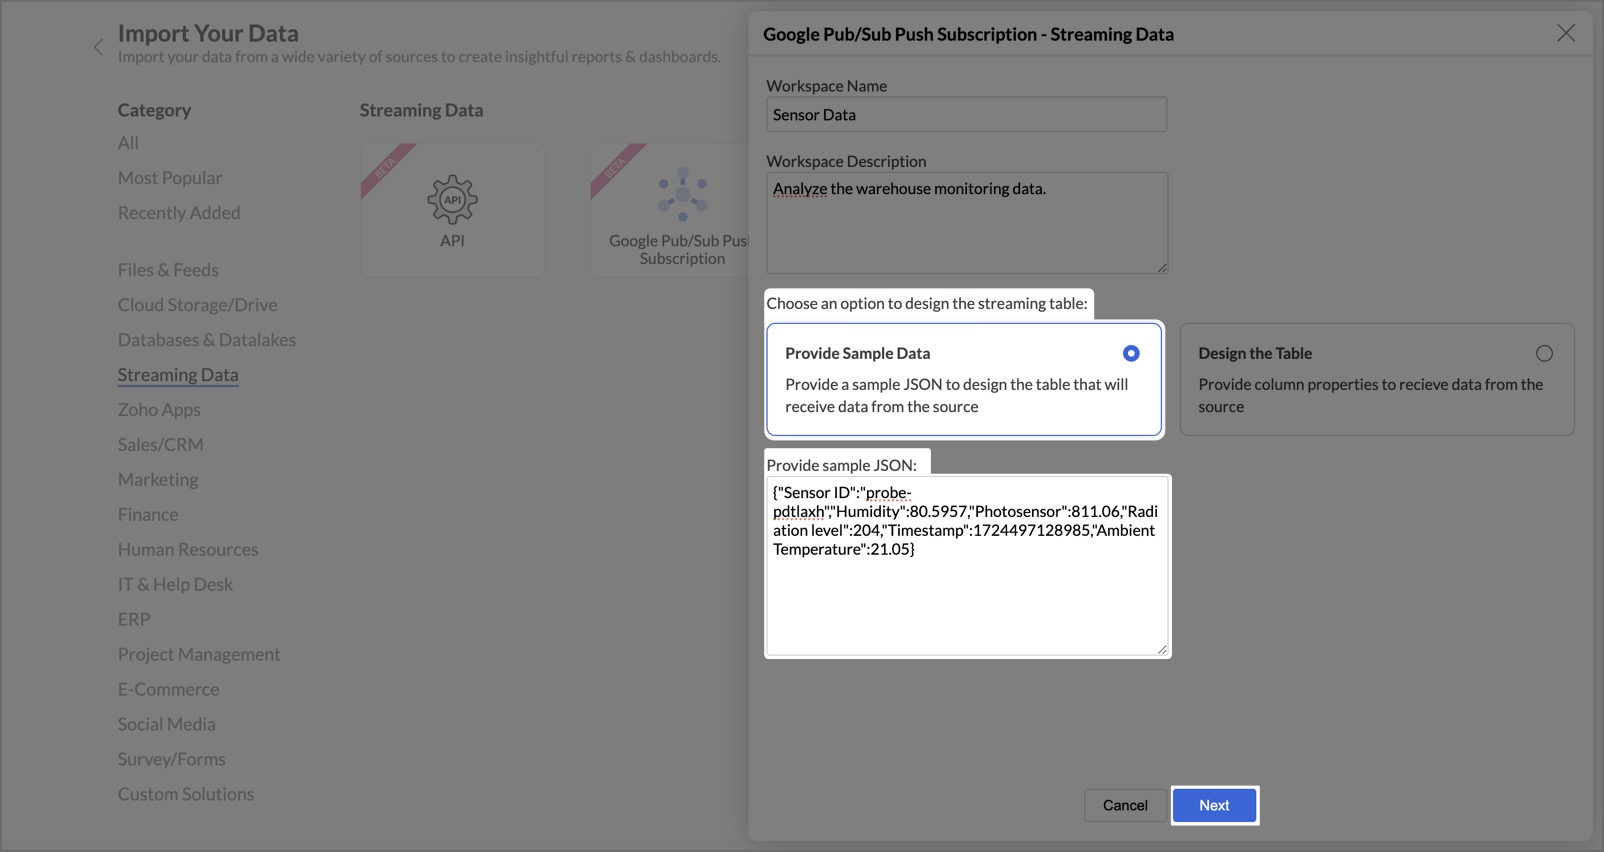Image resolution: width=1604 pixels, height=852 pixels.
Task: Select the Provide Sample Data radio button
Action: 1131,353
